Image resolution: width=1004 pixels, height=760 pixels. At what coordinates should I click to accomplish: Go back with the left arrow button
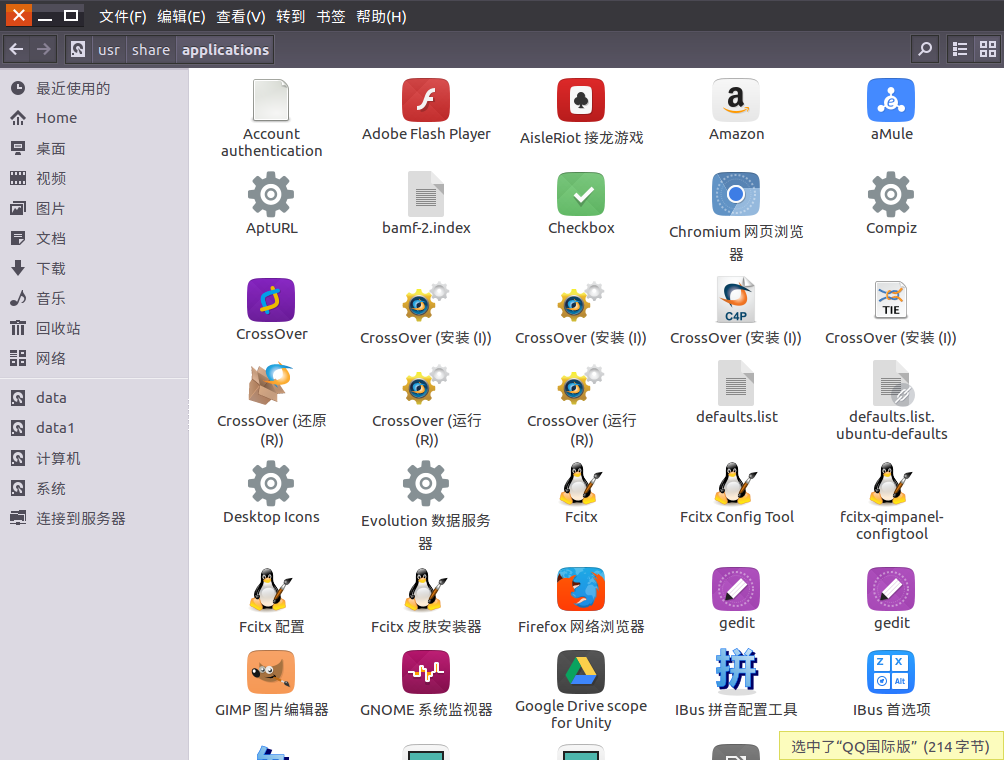[x=17, y=49]
